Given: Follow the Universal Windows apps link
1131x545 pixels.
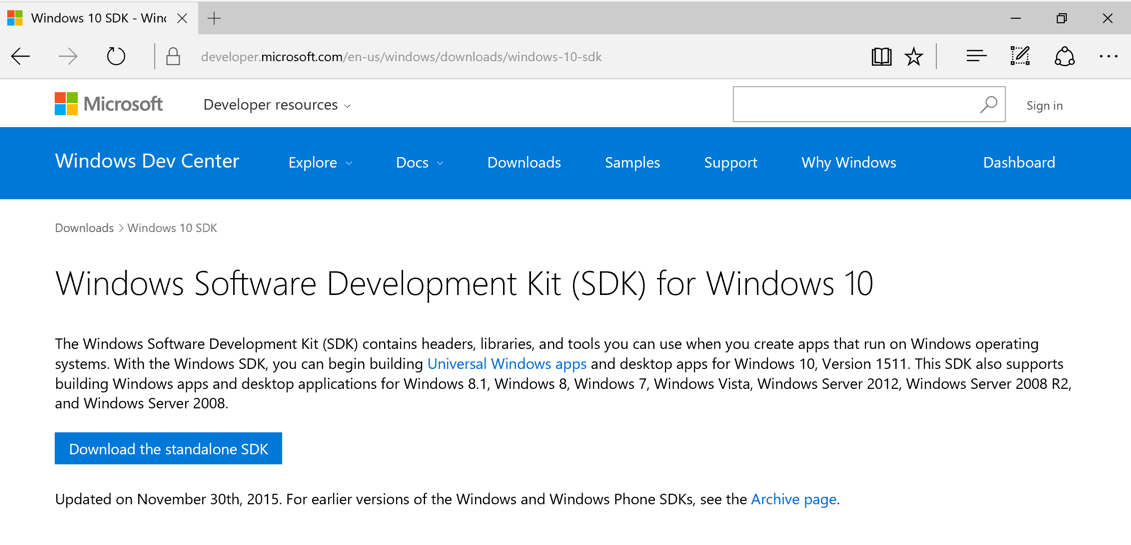Looking at the screenshot, I should 507,364.
